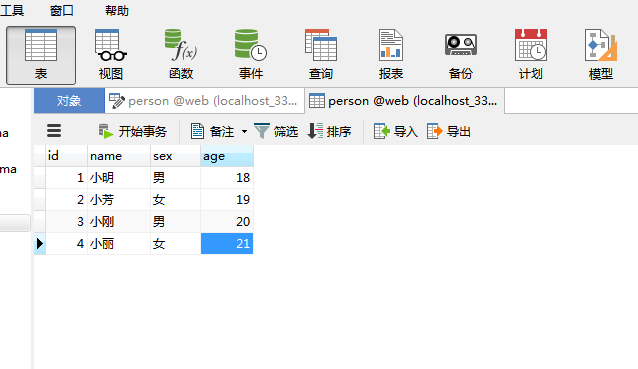Switch to the person data table tab

tap(405, 100)
